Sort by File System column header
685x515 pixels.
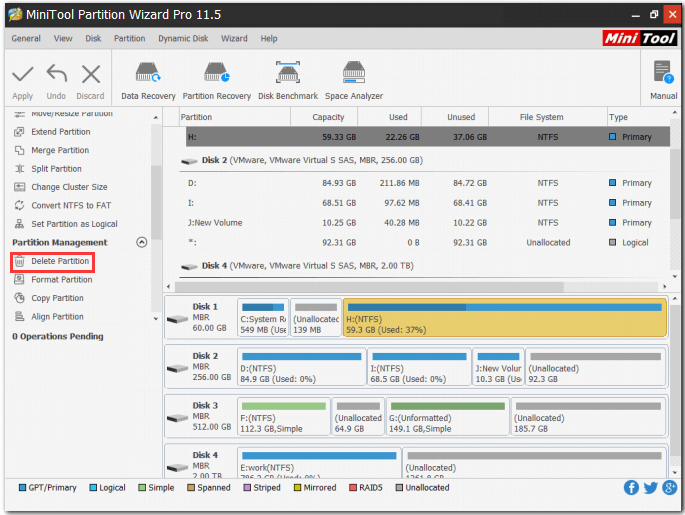(x=547, y=117)
